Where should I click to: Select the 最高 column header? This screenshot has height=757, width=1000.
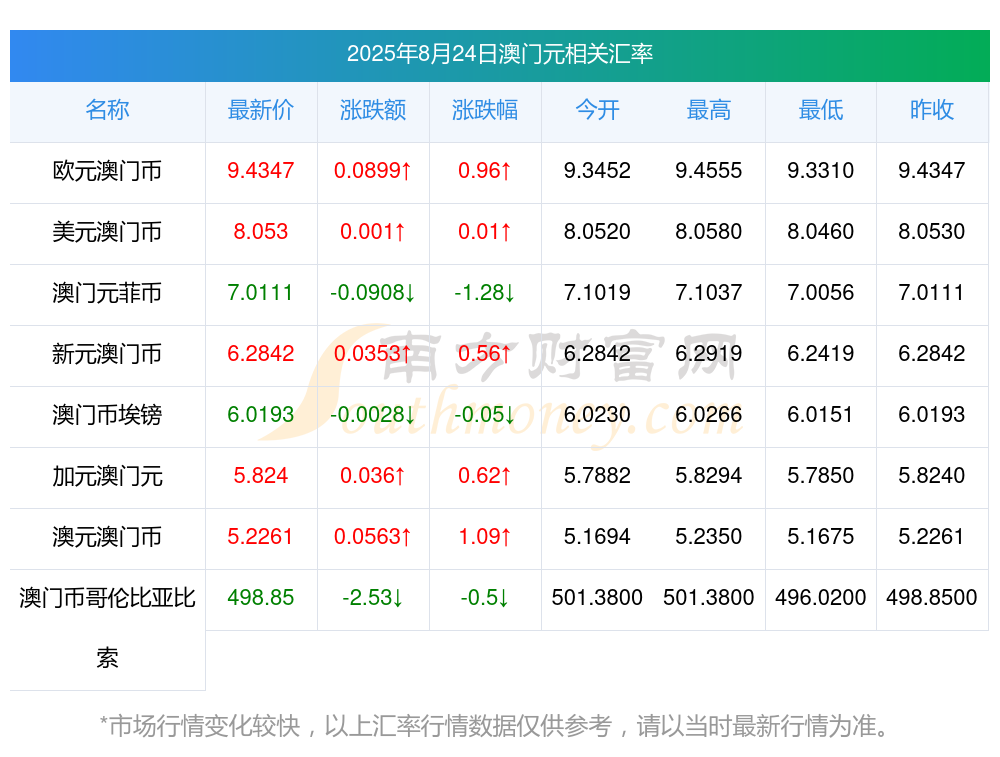pyautogui.click(x=709, y=110)
